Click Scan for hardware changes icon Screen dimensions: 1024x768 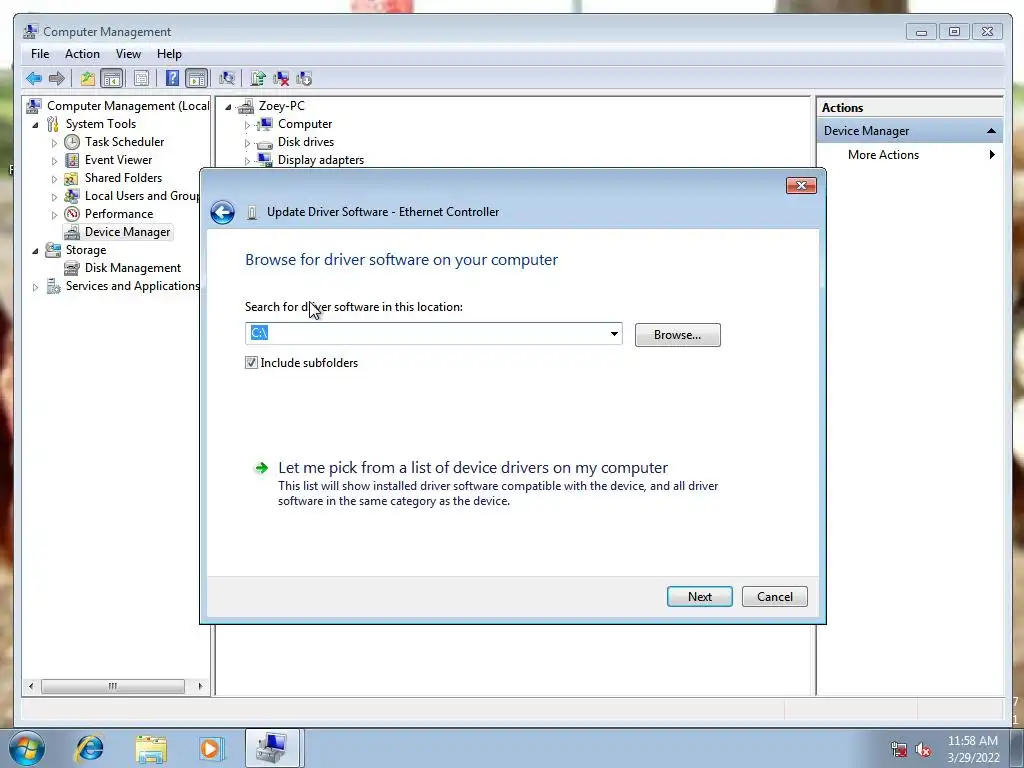point(227,79)
